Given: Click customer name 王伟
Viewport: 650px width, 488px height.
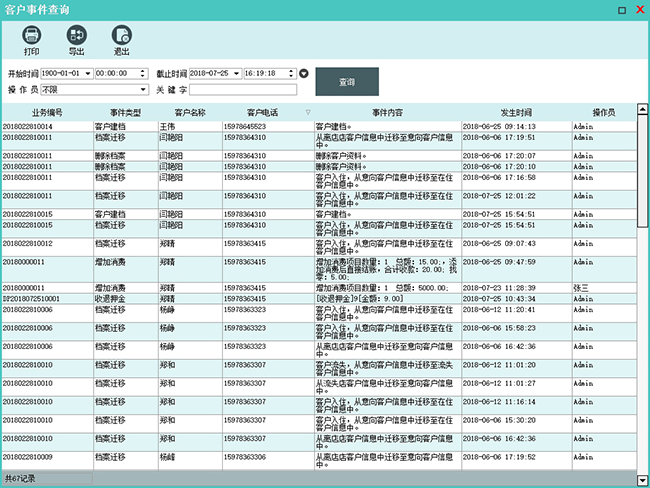Looking at the screenshot, I should point(167,126).
